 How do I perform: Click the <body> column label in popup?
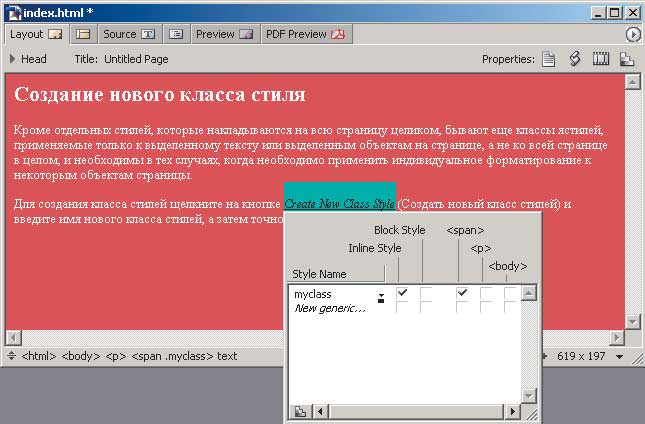(x=508, y=266)
